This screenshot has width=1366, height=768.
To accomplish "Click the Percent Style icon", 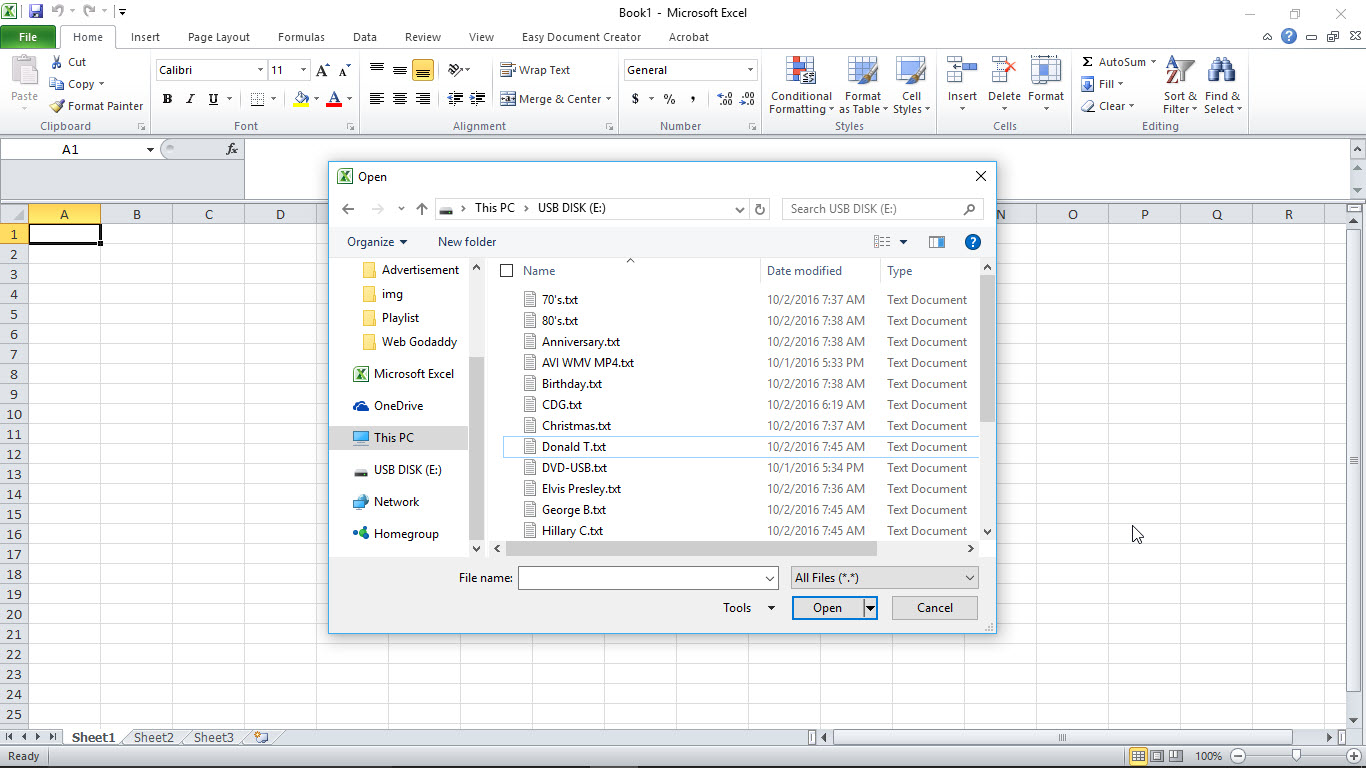I will tap(669, 99).
